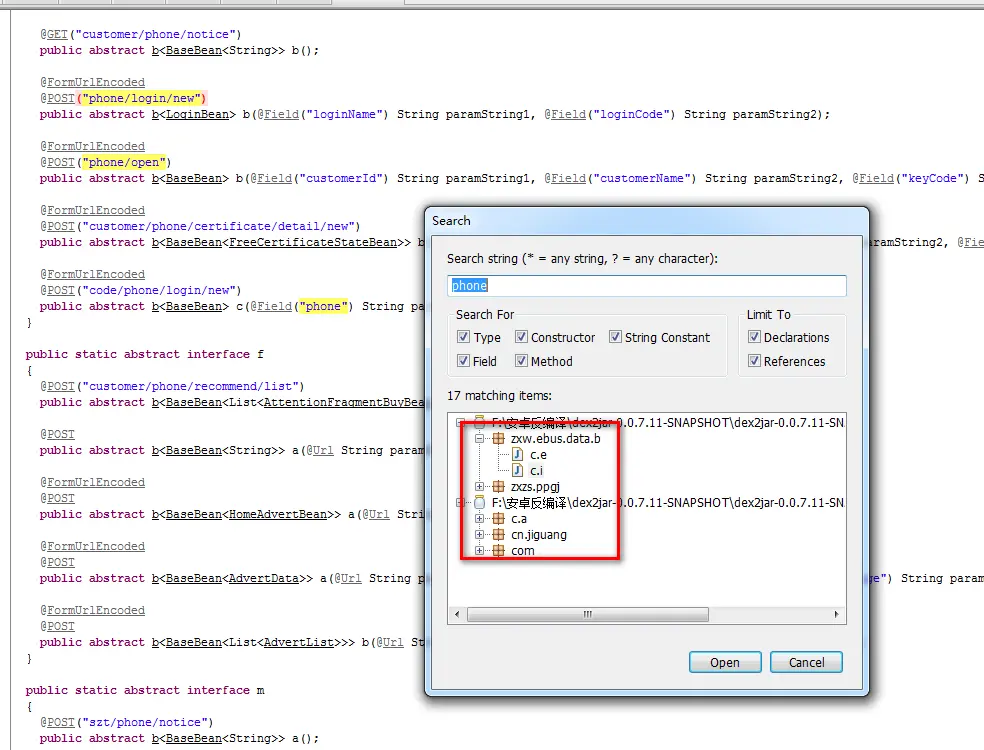This screenshot has height=750, width=984.
Task: Click the "customer/phone/notice" string
Action: [156, 34]
